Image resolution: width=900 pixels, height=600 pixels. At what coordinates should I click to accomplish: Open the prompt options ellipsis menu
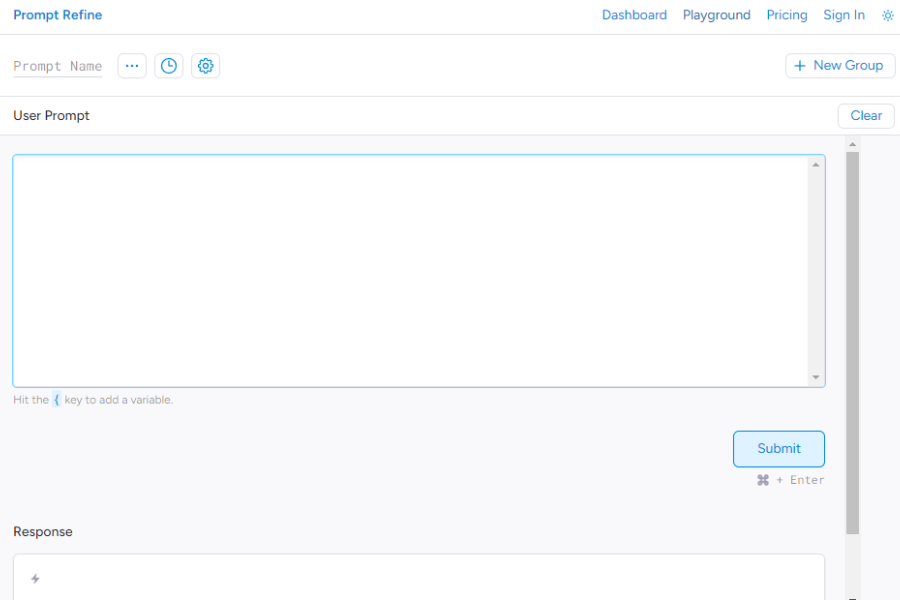point(132,65)
